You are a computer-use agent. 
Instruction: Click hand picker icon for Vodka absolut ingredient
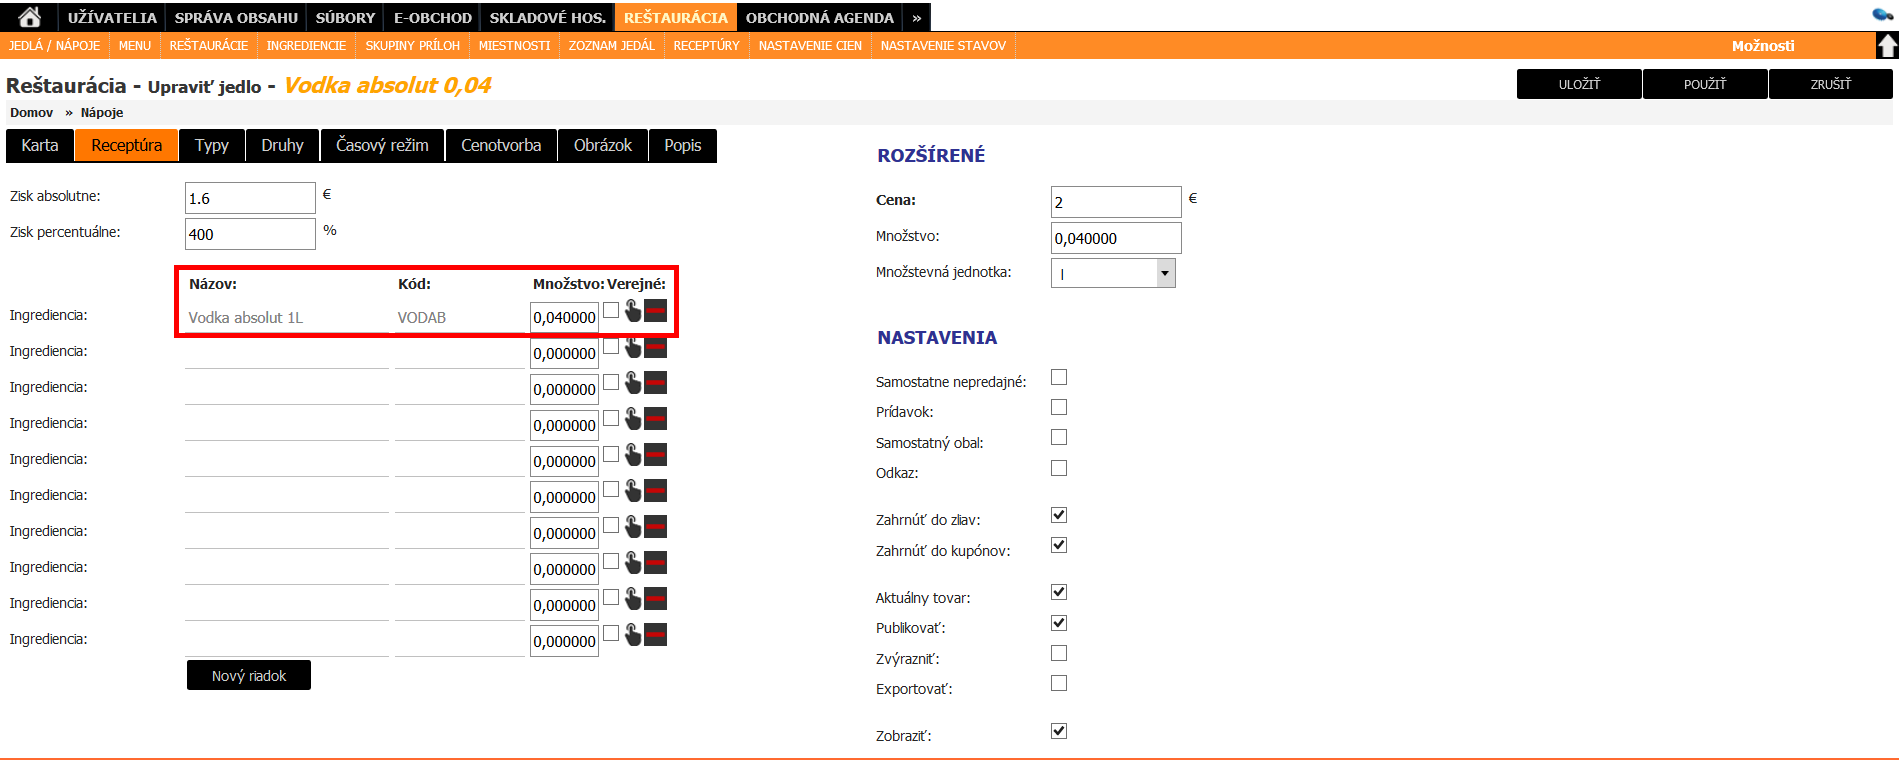(x=633, y=311)
